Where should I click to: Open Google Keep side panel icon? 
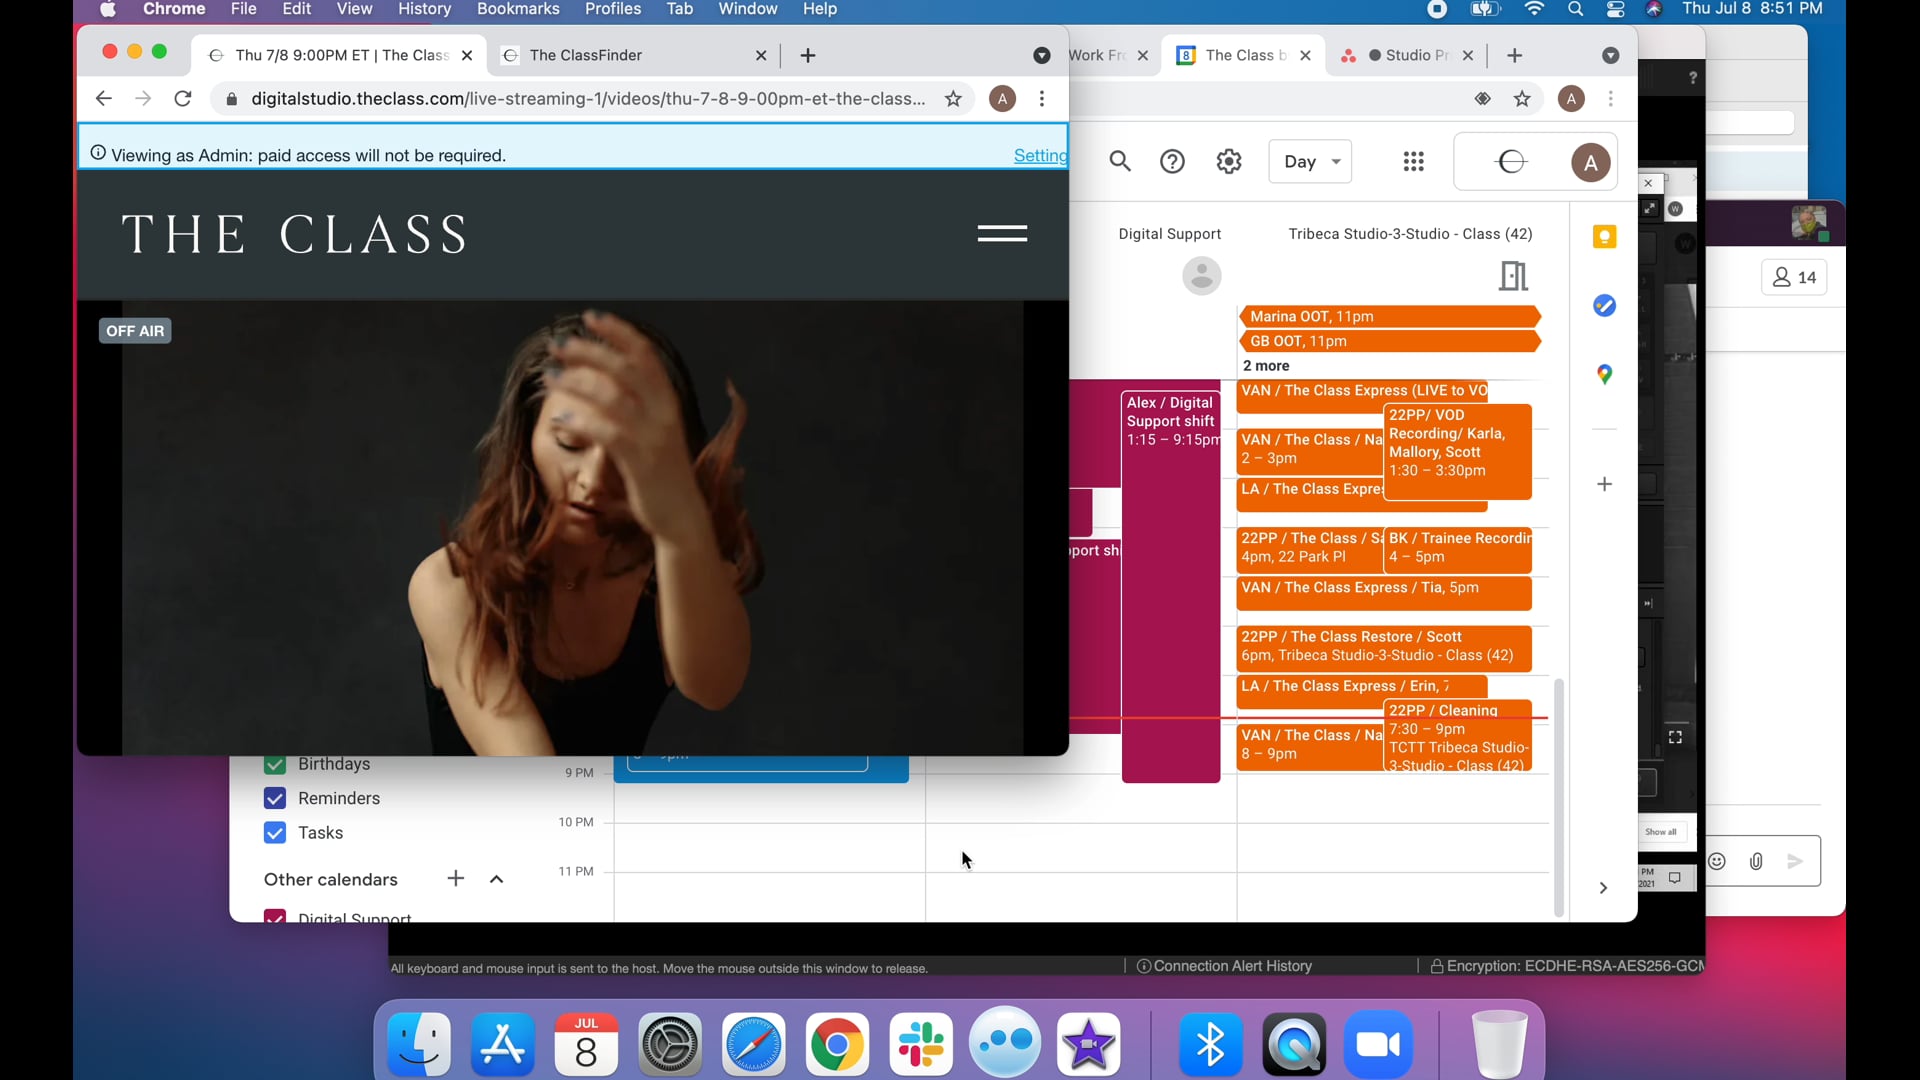pos(1604,237)
